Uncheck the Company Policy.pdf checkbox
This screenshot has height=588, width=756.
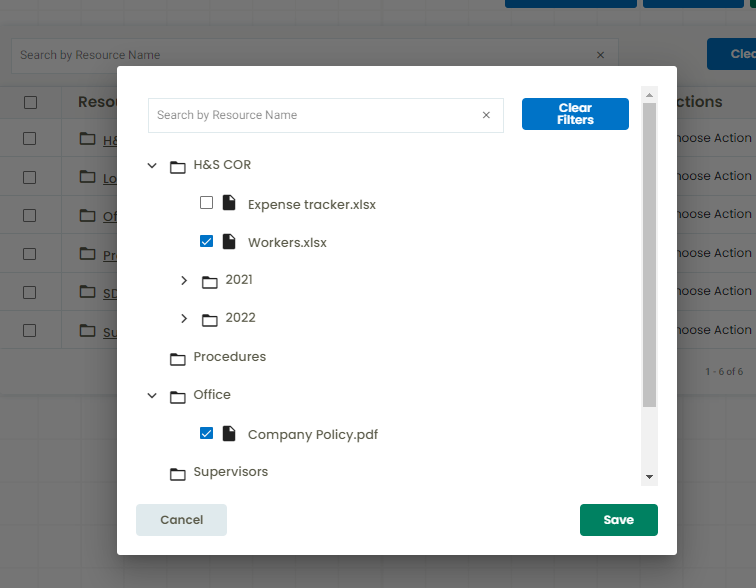pyautogui.click(x=207, y=433)
